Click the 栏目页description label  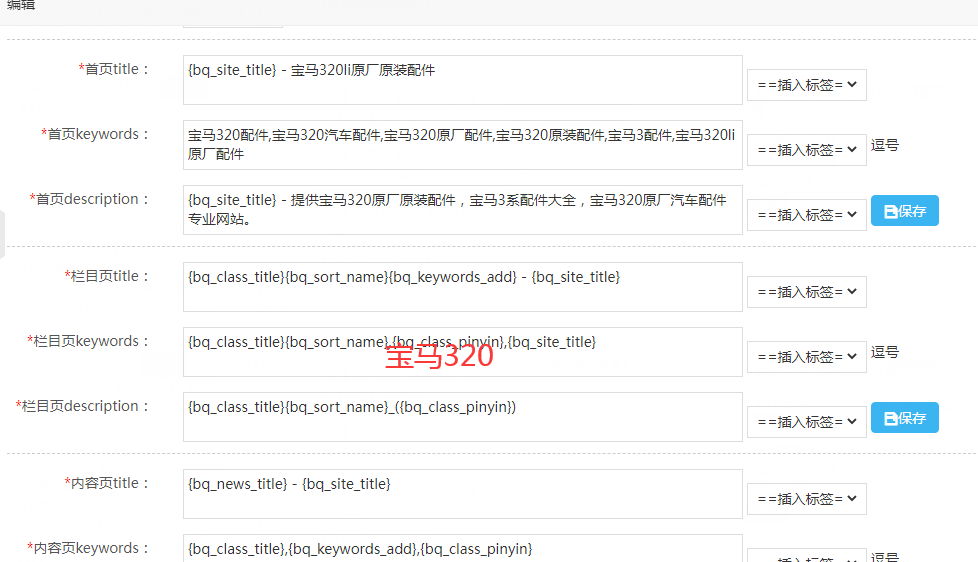tap(82, 406)
